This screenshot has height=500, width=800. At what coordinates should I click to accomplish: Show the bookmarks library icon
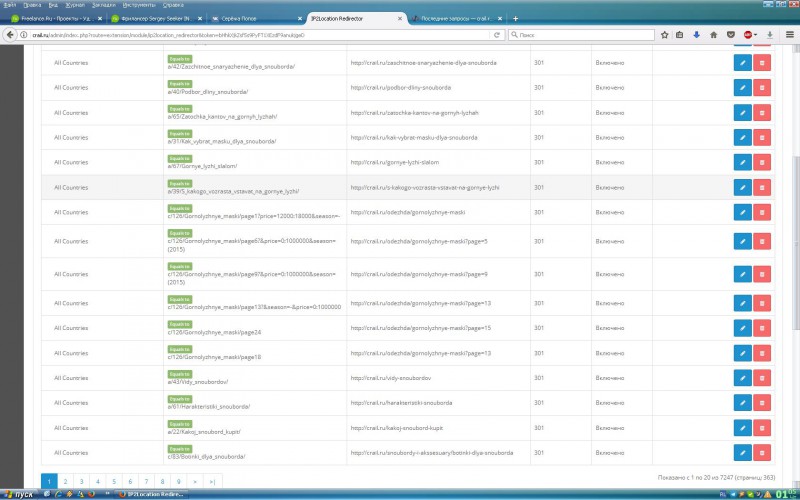(679, 35)
